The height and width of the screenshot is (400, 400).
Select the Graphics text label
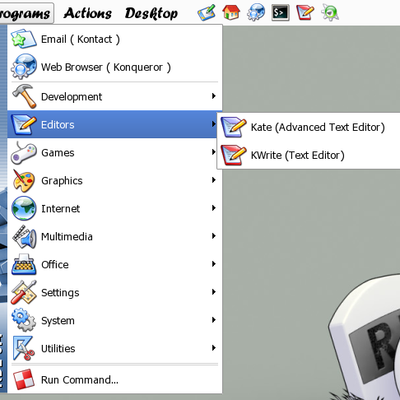(62, 181)
